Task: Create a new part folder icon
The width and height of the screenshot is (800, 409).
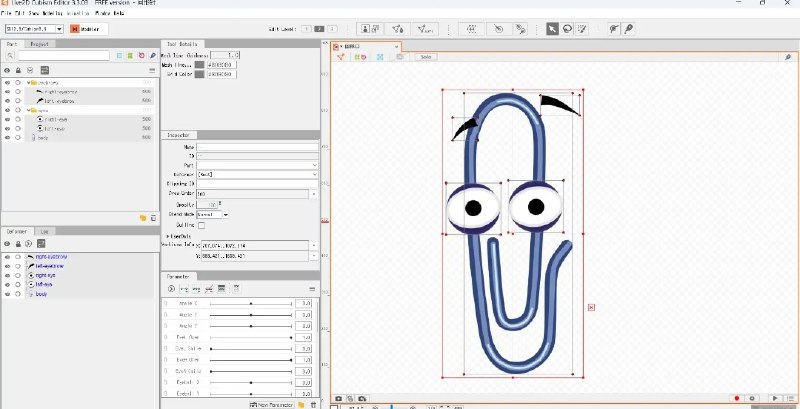Action: [x=143, y=218]
